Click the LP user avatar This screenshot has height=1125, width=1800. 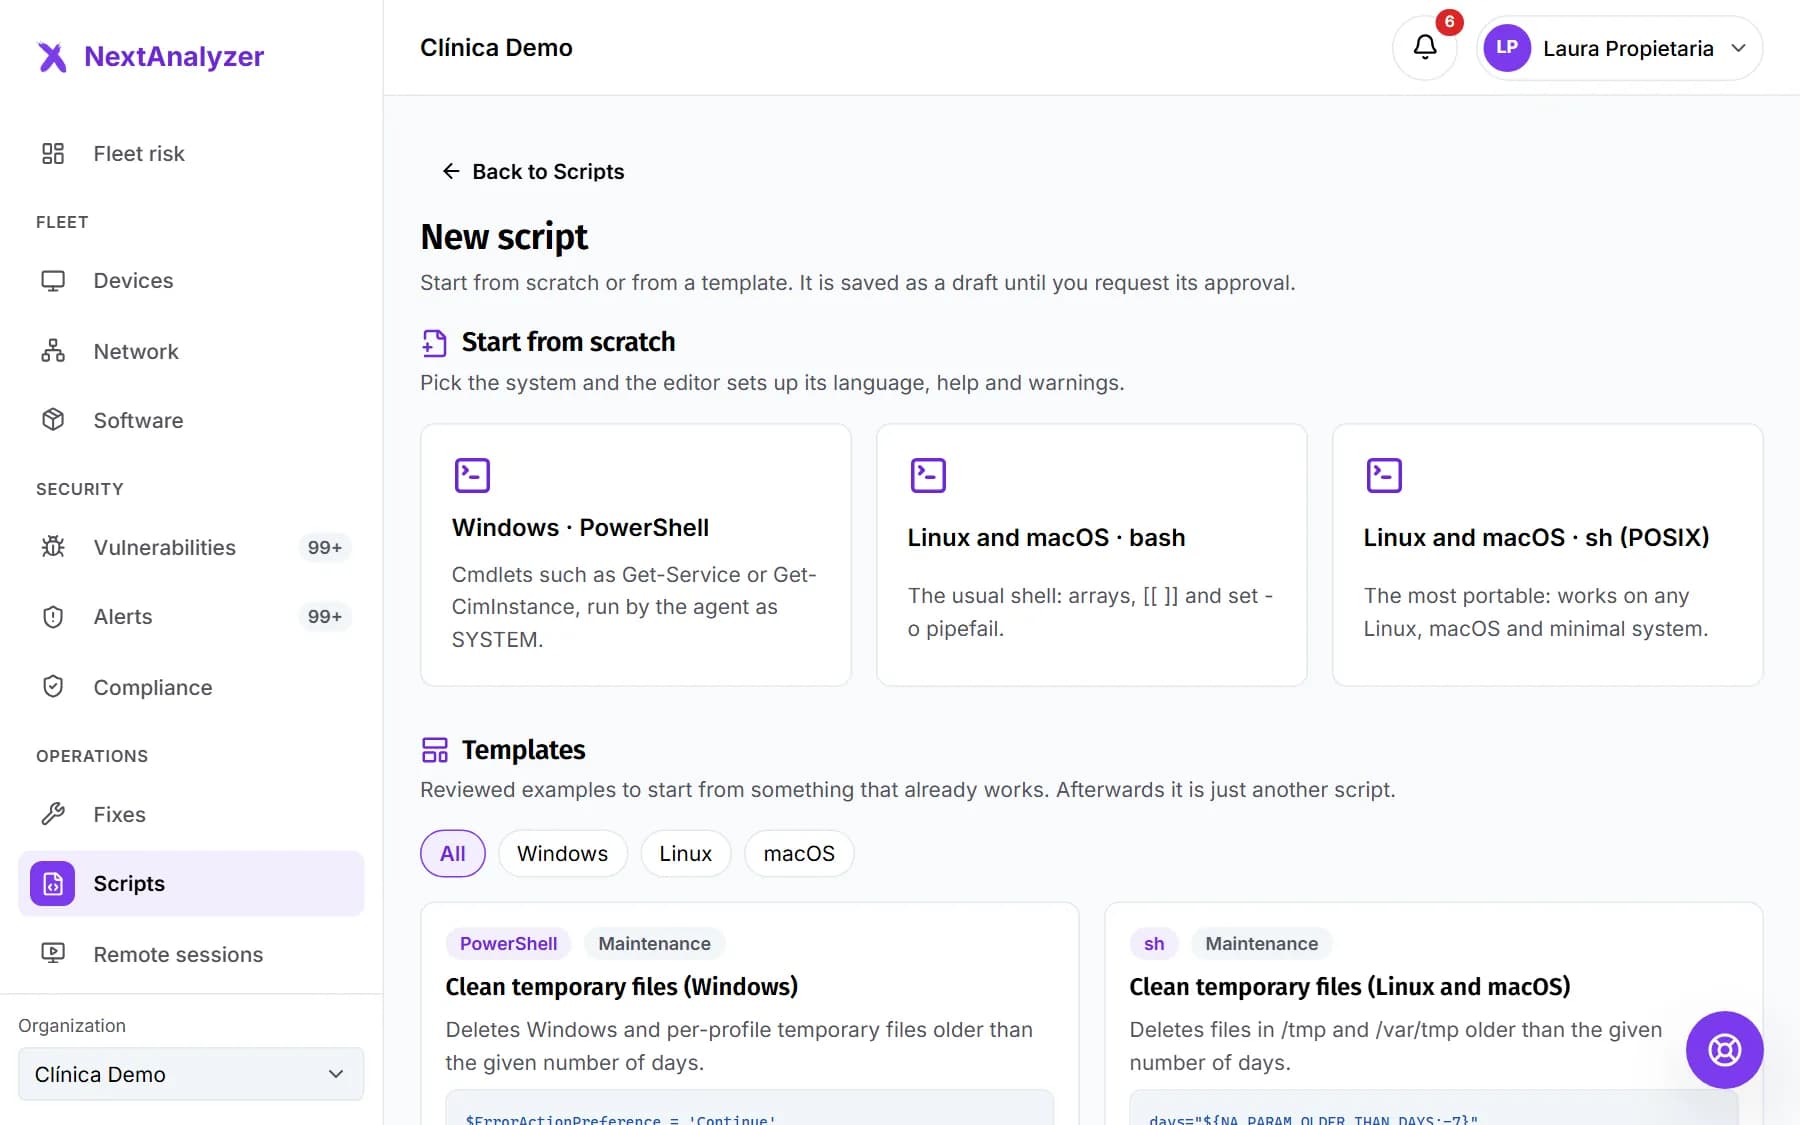[1507, 48]
